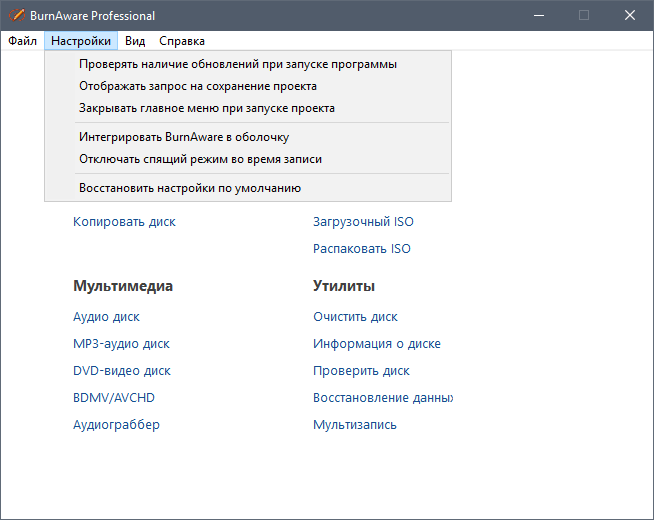Select Интегрировать BurnAware в оболочку

[248, 137]
